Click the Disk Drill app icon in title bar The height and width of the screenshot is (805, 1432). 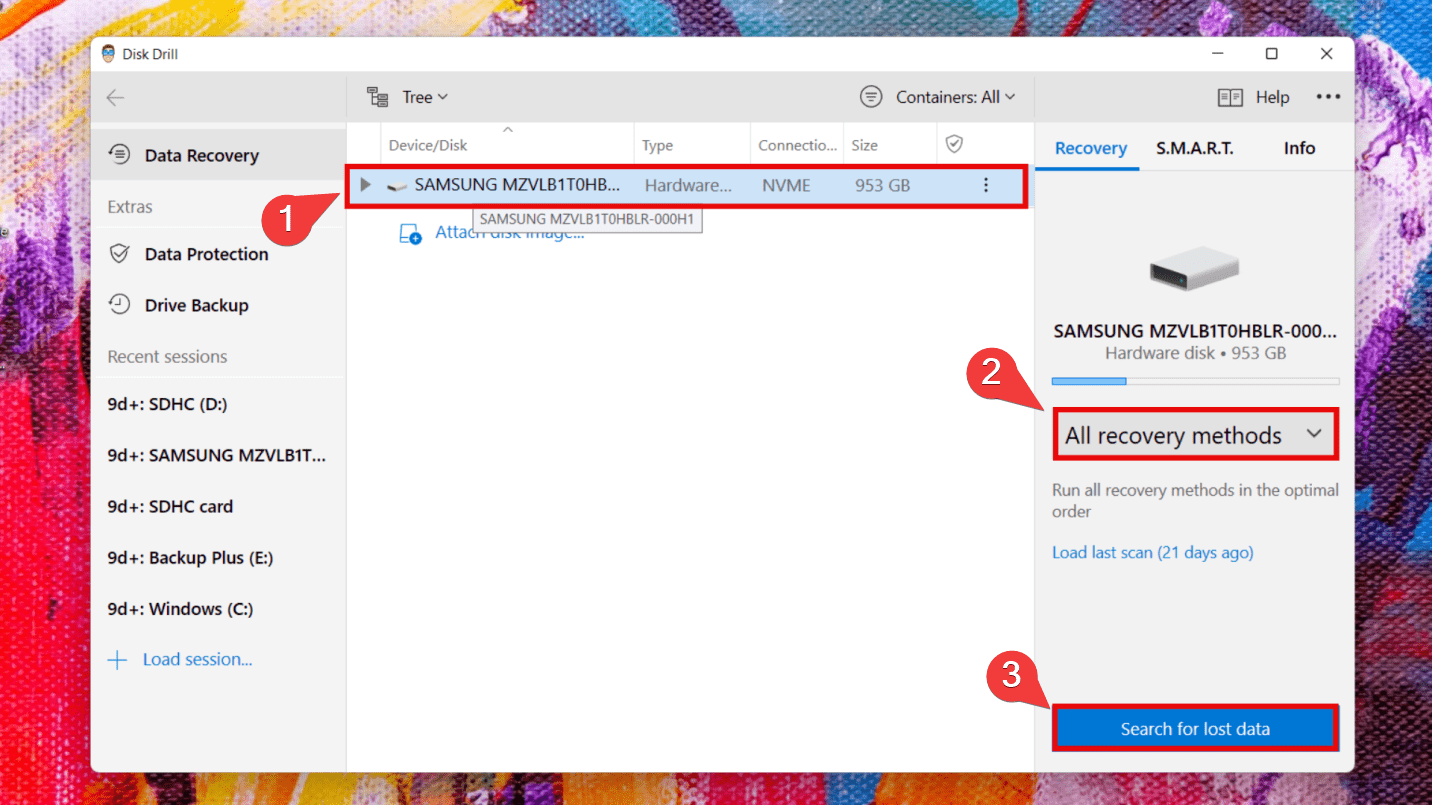(108, 54)
